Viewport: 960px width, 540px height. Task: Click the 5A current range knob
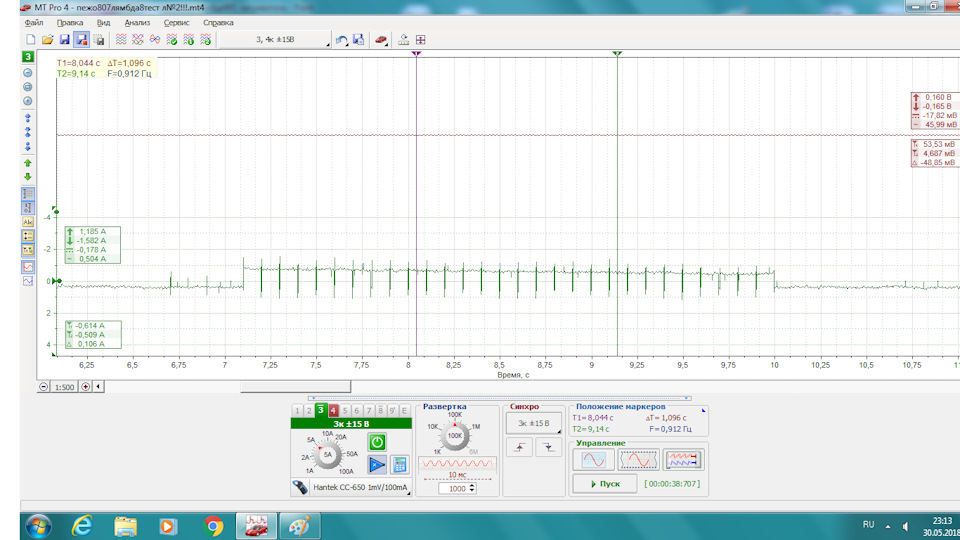click(327, 455)
